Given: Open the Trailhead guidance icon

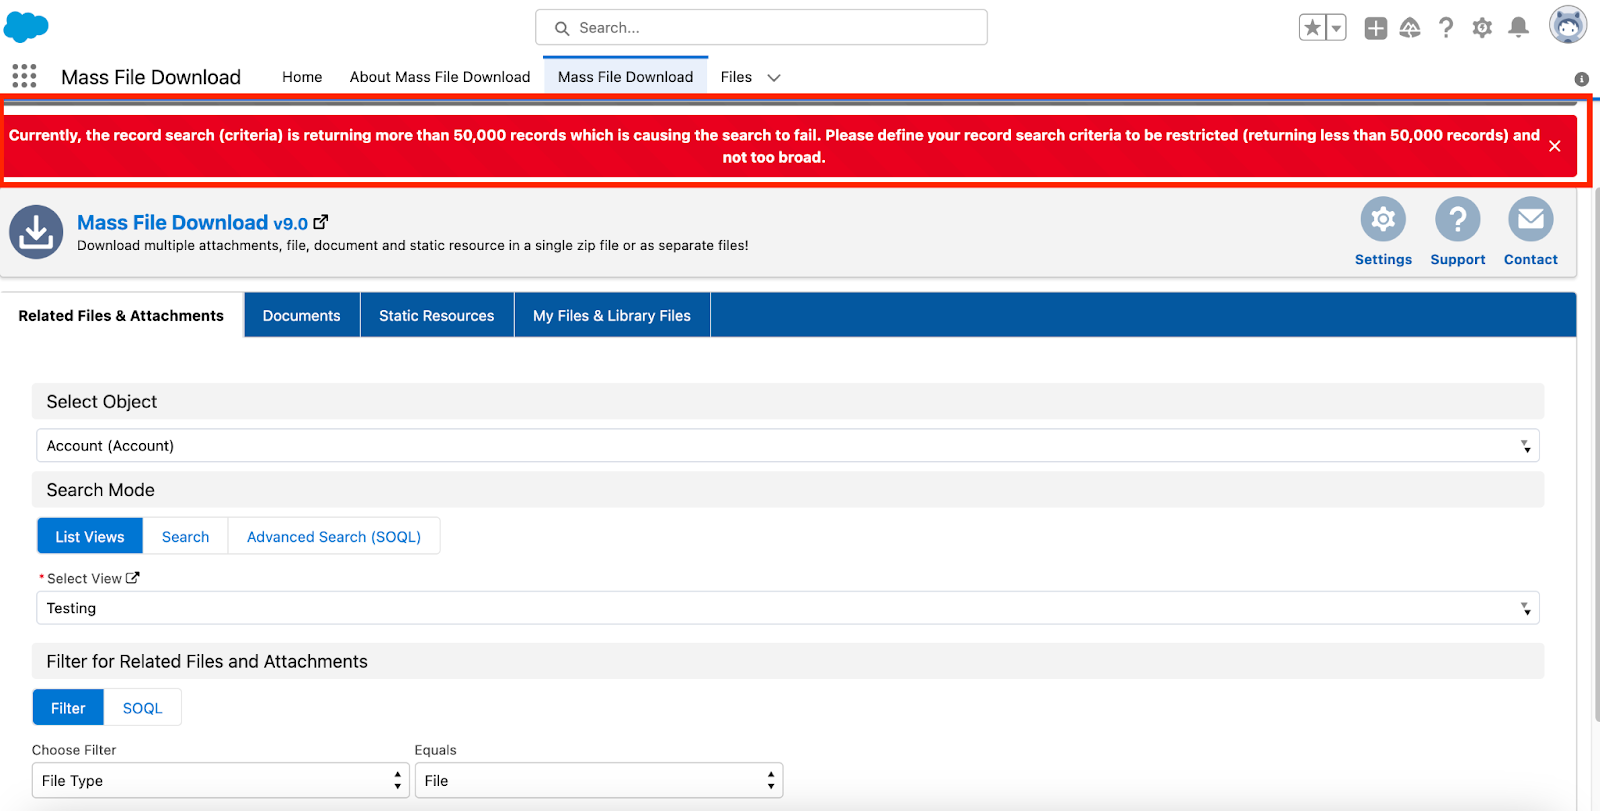Looking at the screenshot, I should click(x=1410, y=28).
